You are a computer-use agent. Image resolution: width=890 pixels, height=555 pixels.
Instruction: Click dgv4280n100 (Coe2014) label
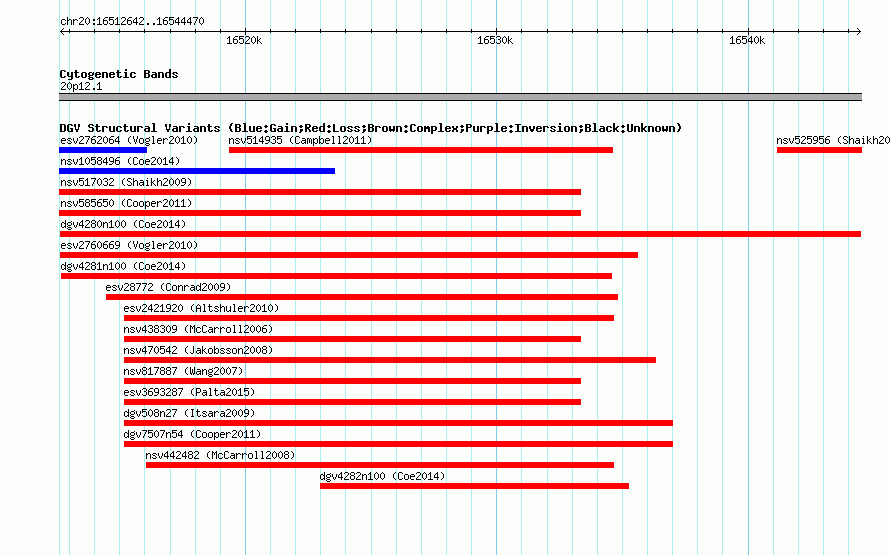pyautogui.click(x=123, y=224)
